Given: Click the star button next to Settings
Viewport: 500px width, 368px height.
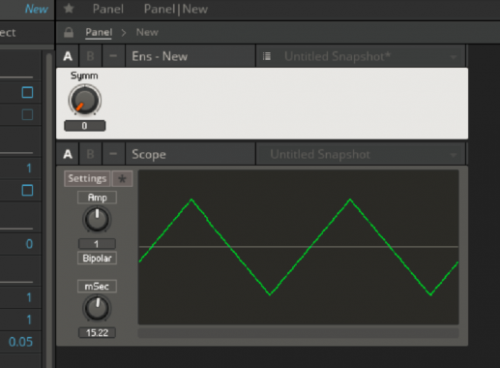Looking at the screenshot, I should 122,179.
